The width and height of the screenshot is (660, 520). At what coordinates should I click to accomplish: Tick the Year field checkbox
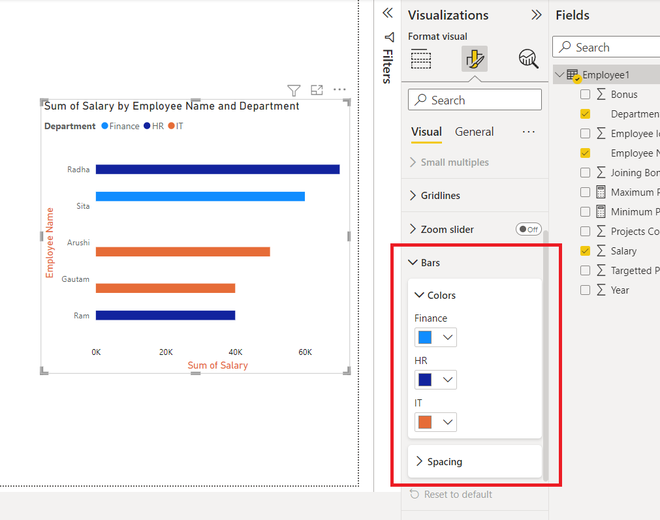point(585,290)
